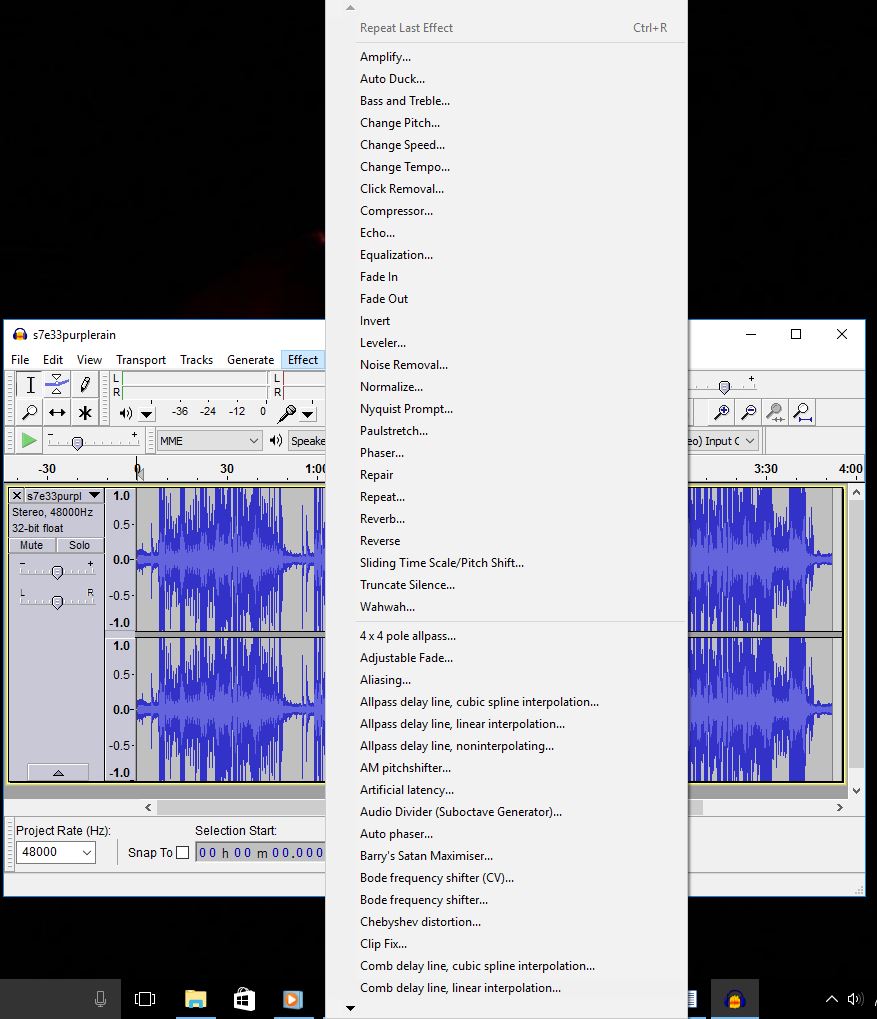Adjust the playback speed slider
The image size is (877, 1019).
point(77,443)
